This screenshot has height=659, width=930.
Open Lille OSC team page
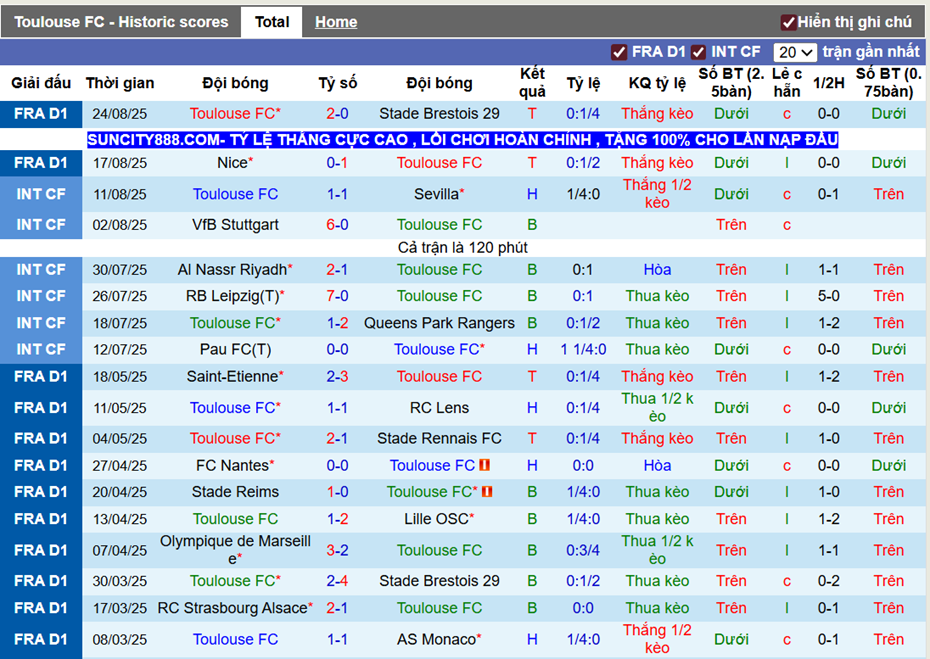click(x=439, y=519)
